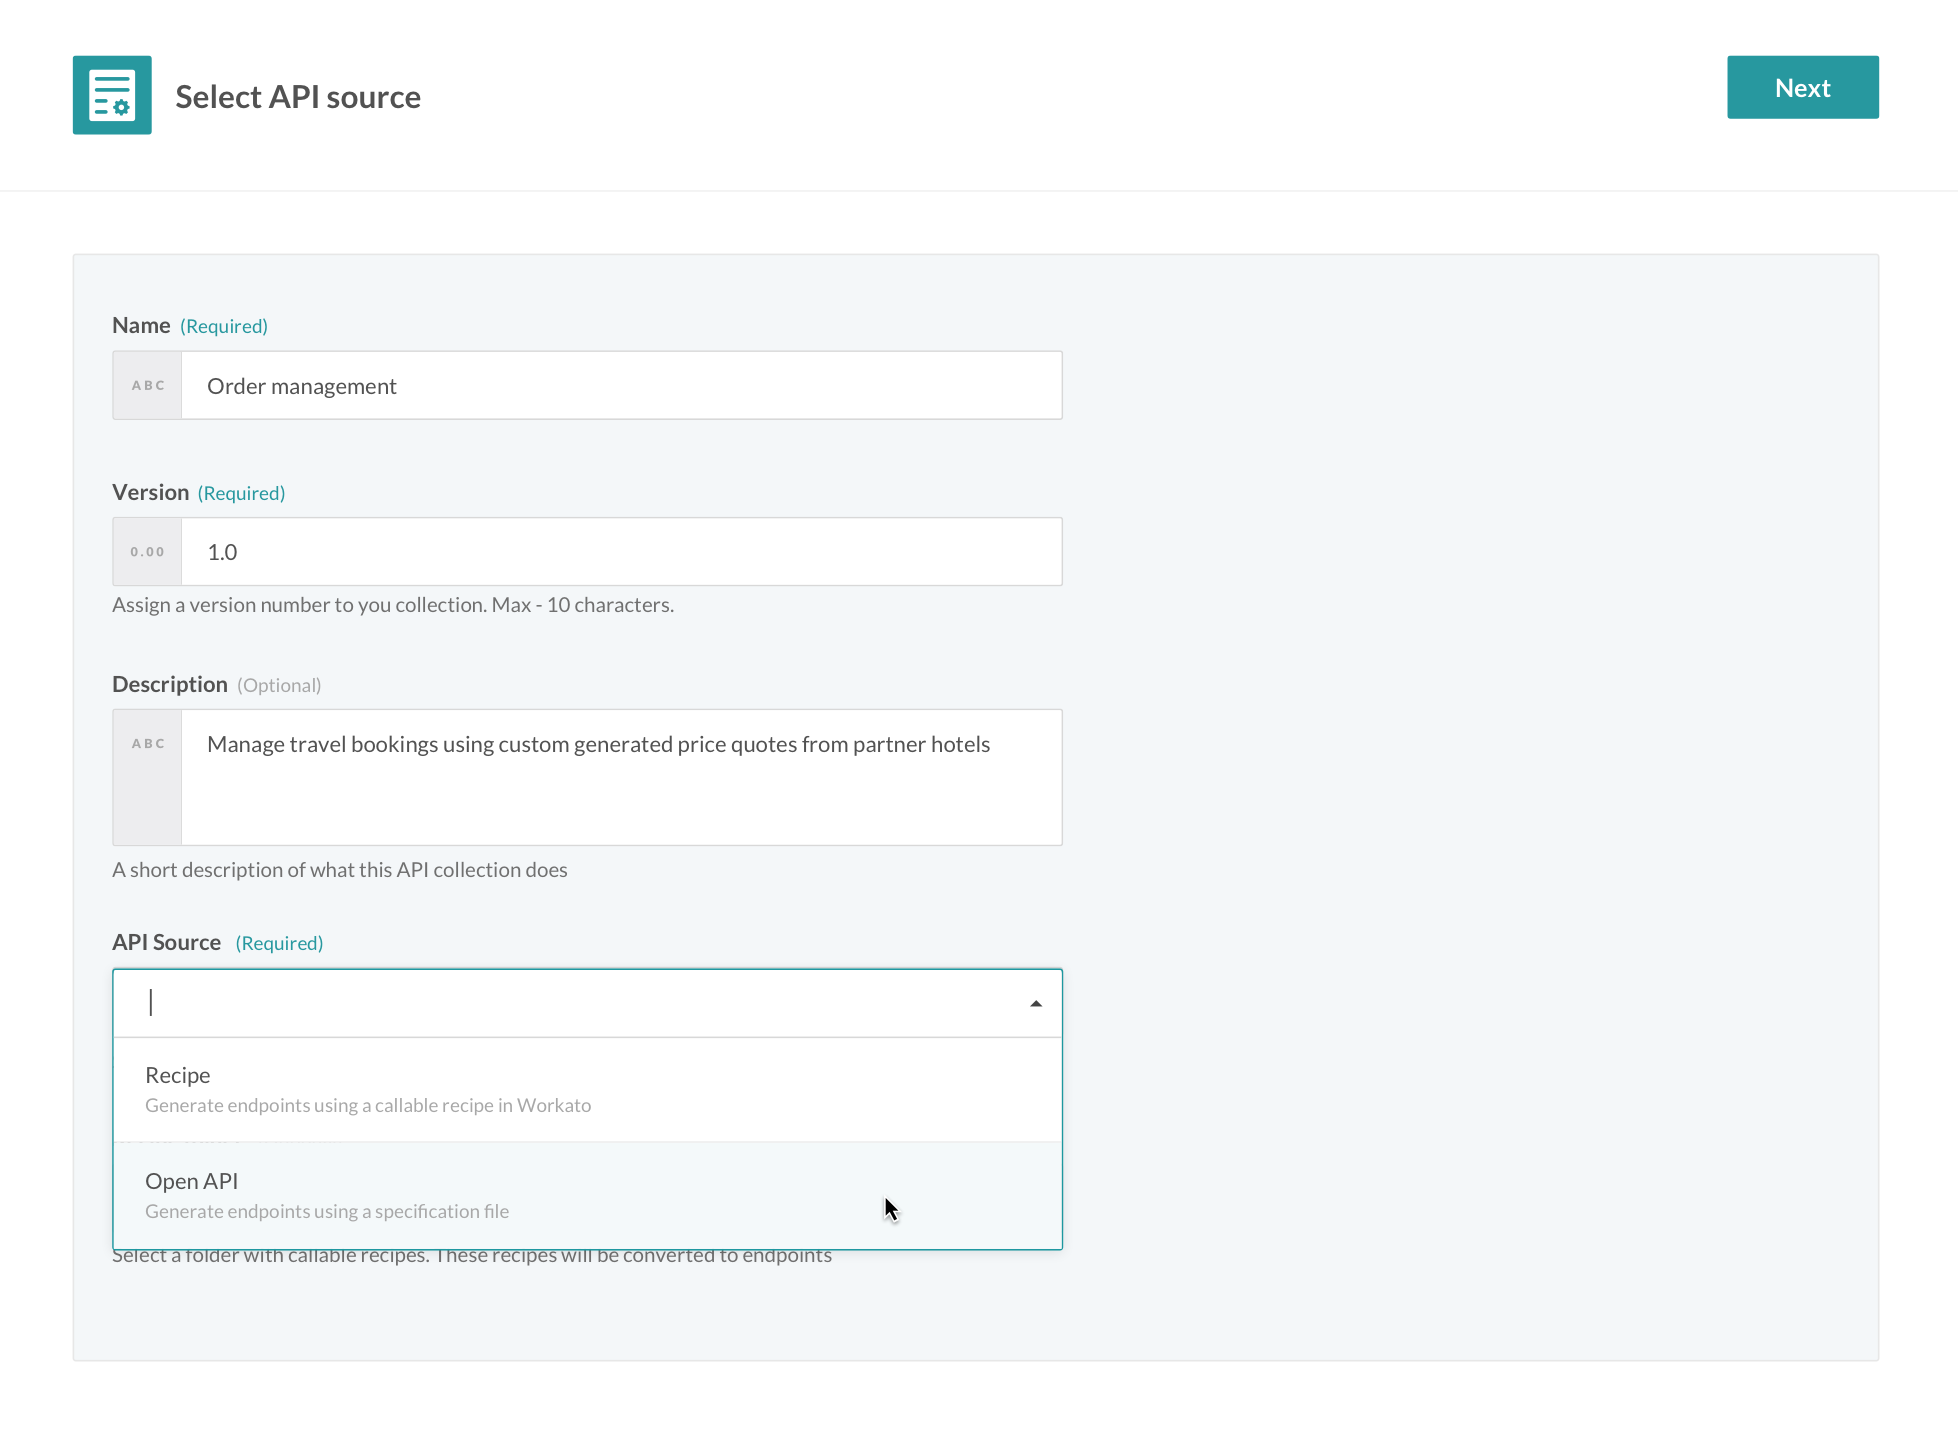Viewport: 1958px width, 1430px height.
Task: Click the ABC type icon beside Name
Action: 148,386
